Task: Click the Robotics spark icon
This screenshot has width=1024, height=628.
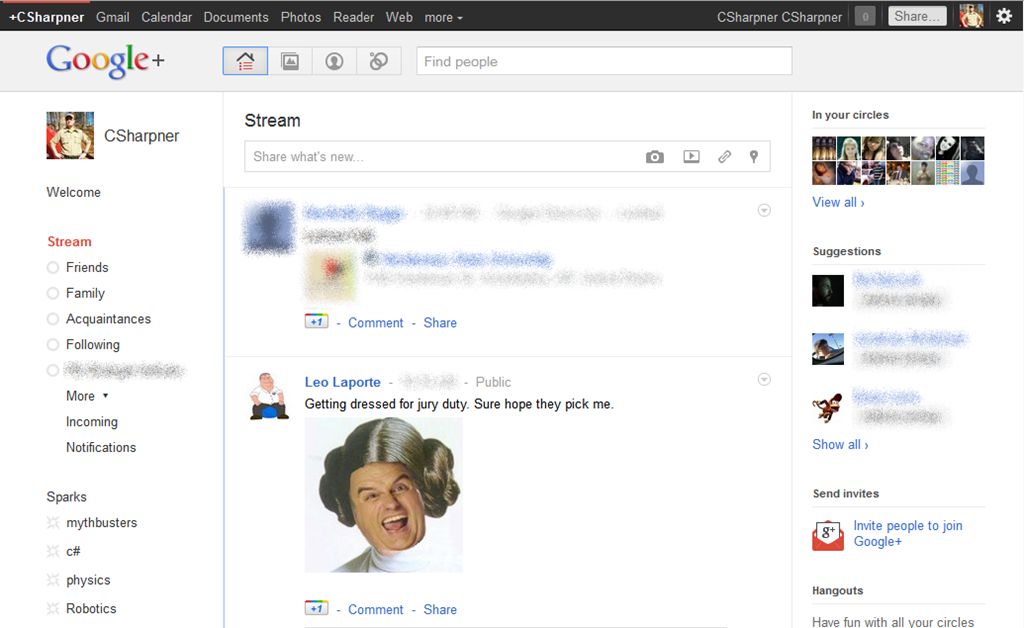Action: click(x=53, y=608)
